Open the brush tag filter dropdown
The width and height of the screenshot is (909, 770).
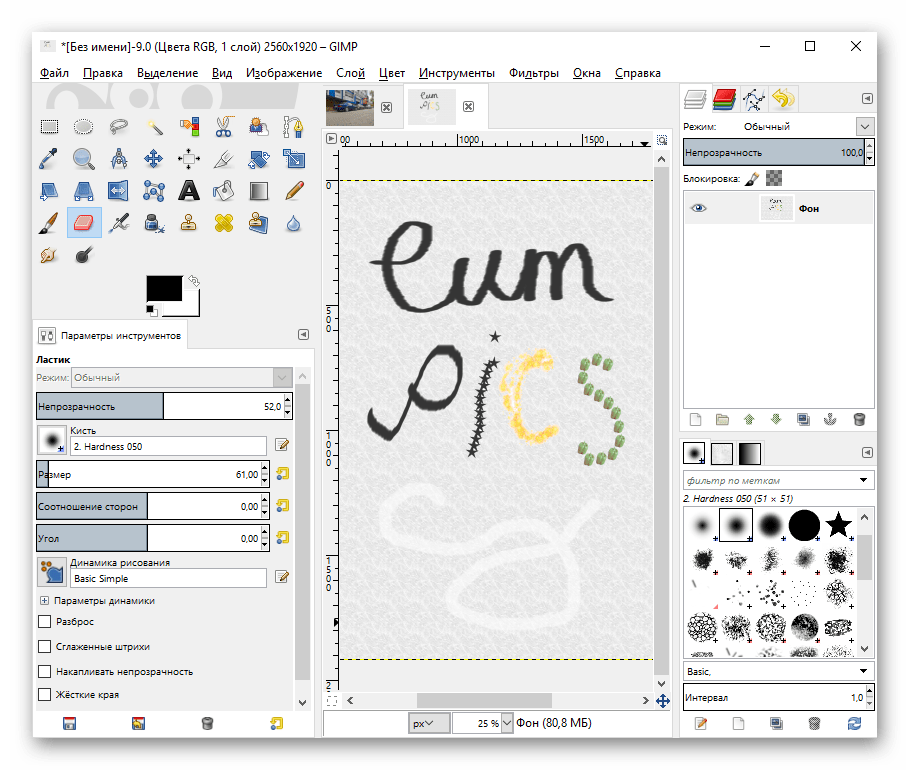tap(863, 480)
